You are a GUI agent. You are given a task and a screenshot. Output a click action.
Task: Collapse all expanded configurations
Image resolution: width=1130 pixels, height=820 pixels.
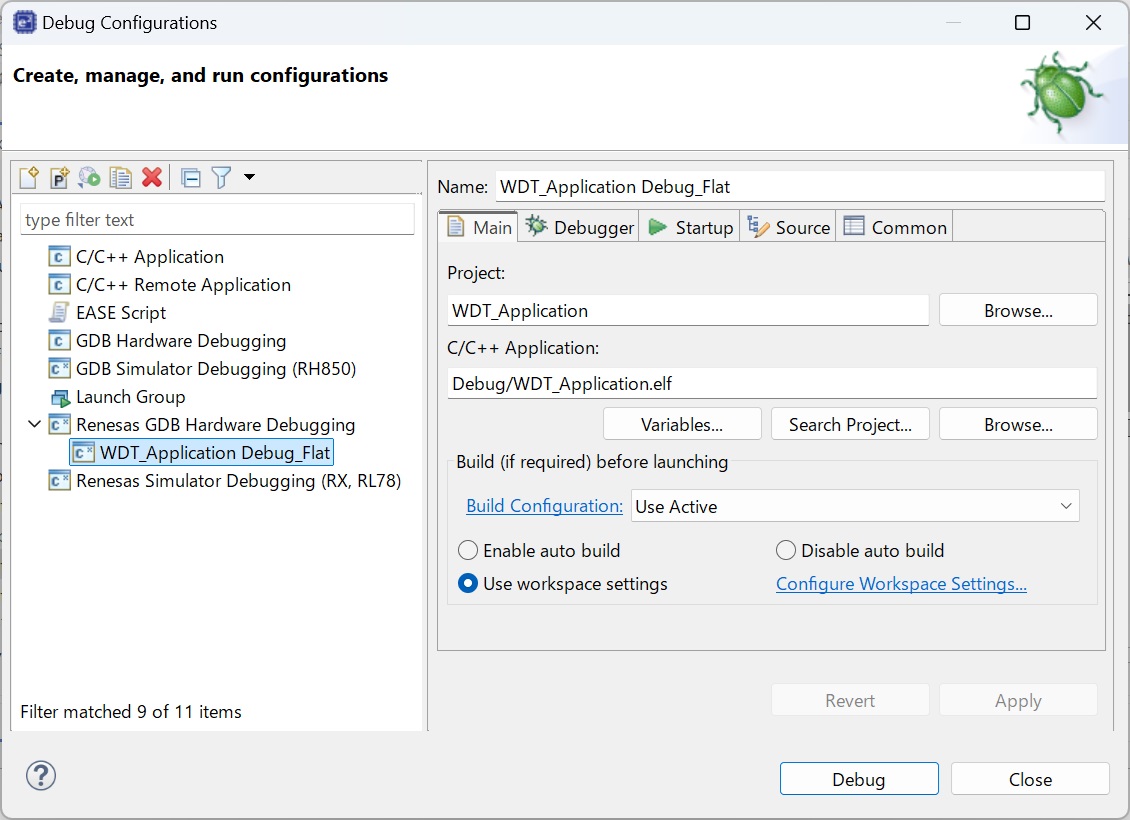coord(191,177)
